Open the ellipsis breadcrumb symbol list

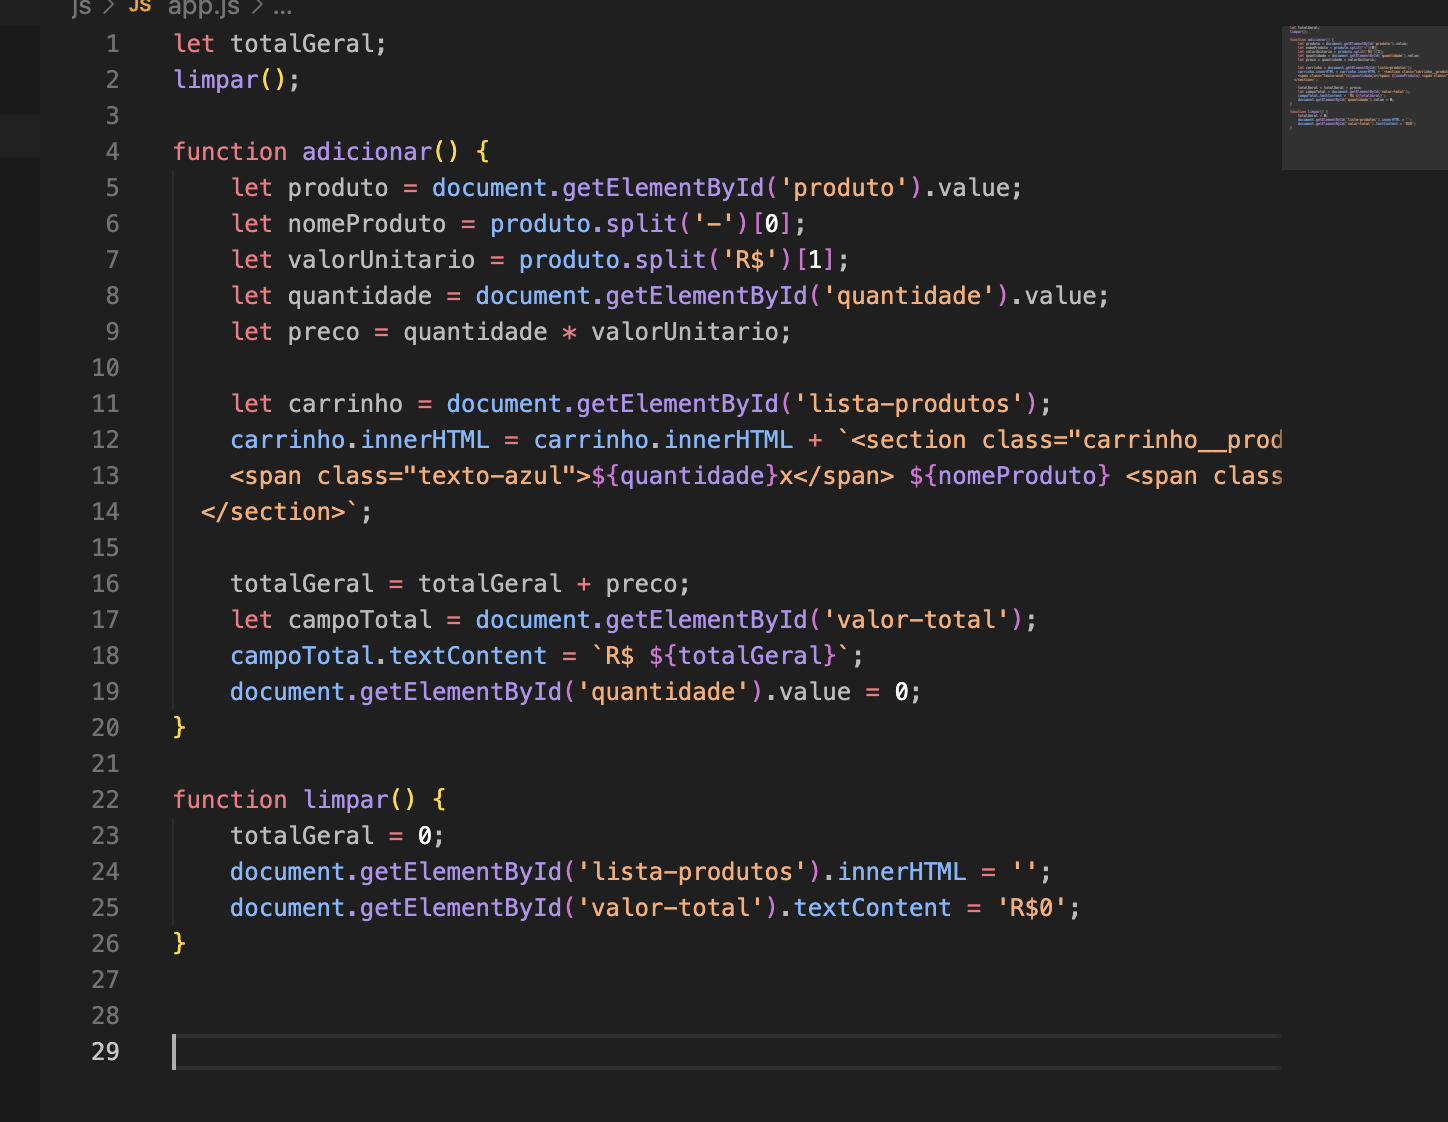(x=283, y=9)
